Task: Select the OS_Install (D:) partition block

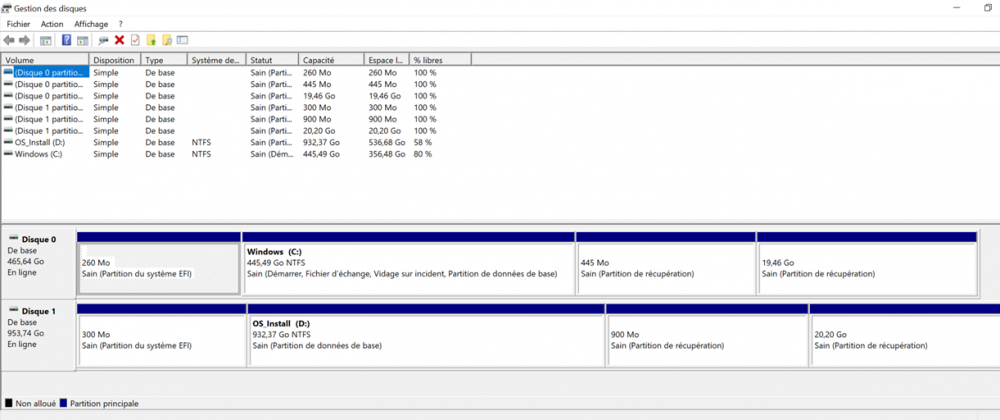Action: tap(425, 341)
